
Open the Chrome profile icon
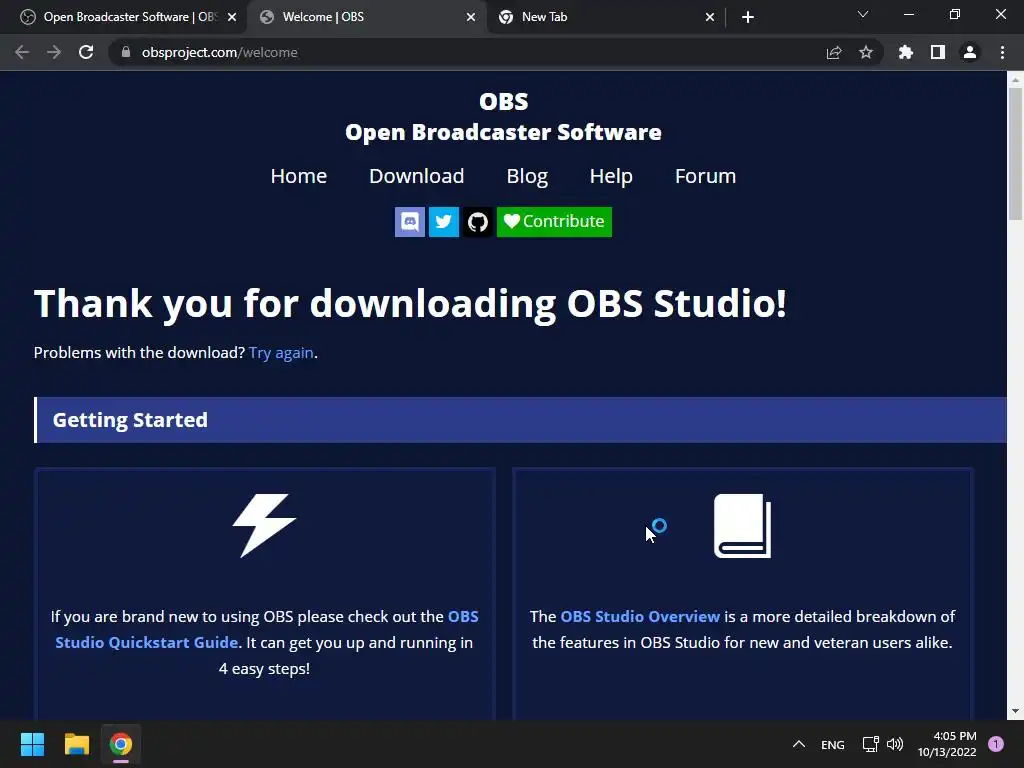970,52
